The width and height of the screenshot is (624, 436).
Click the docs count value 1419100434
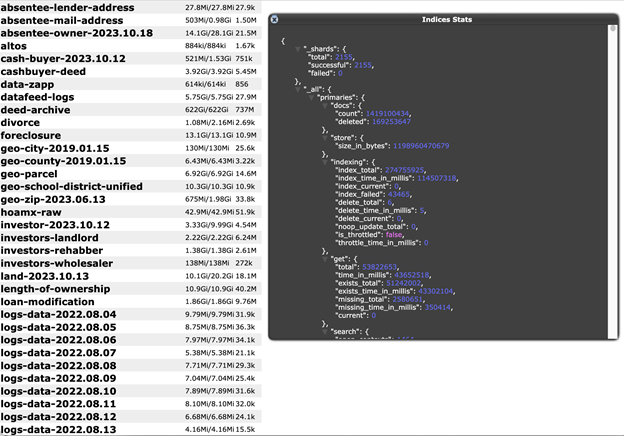[387, 114]
